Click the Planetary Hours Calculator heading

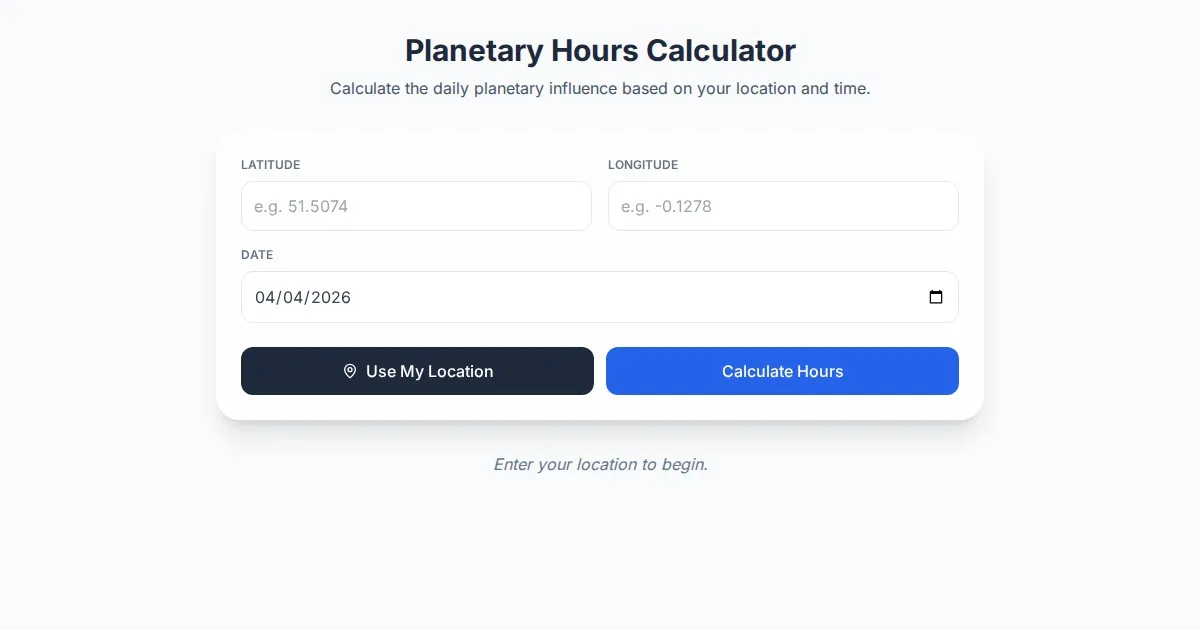[x=600, y=50]
